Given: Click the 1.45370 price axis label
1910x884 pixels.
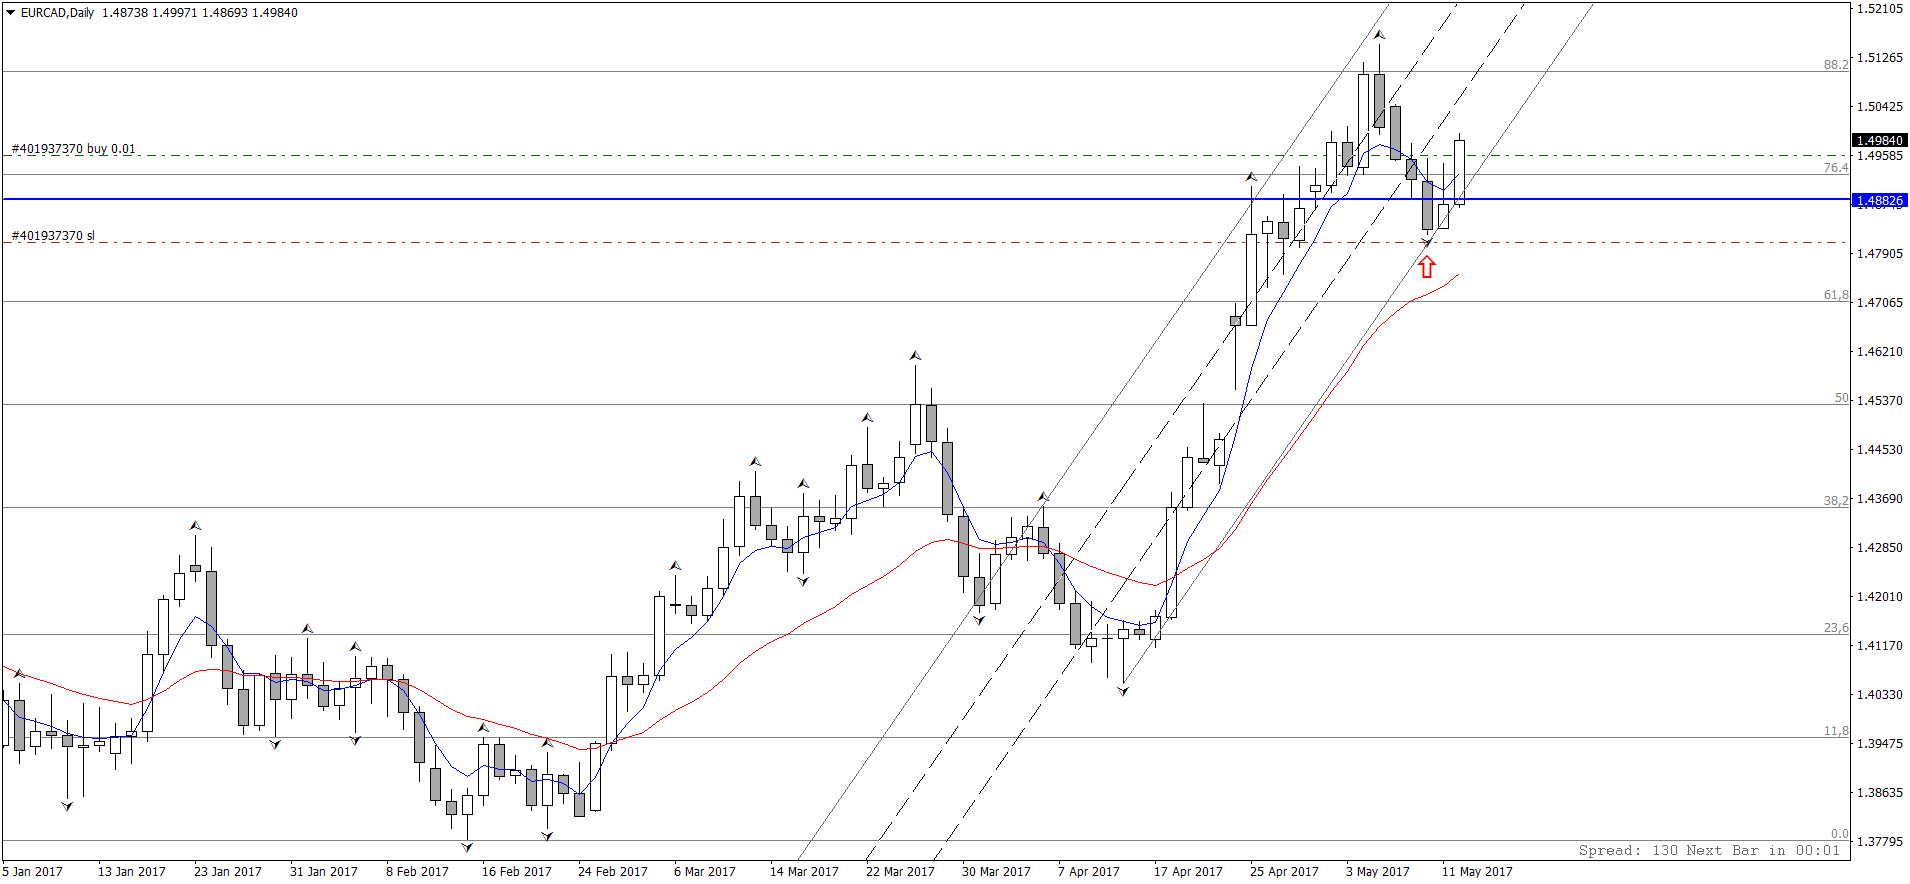Looking at the screenshot, I should pyautogui.click(x=1880, y=401).
